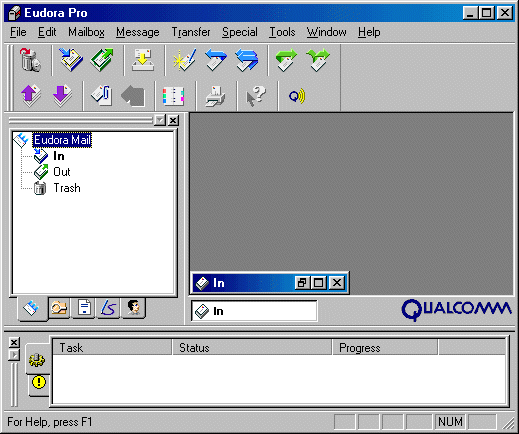
Task: Click the Attach File paperclip icon
Action: [102, 96]
